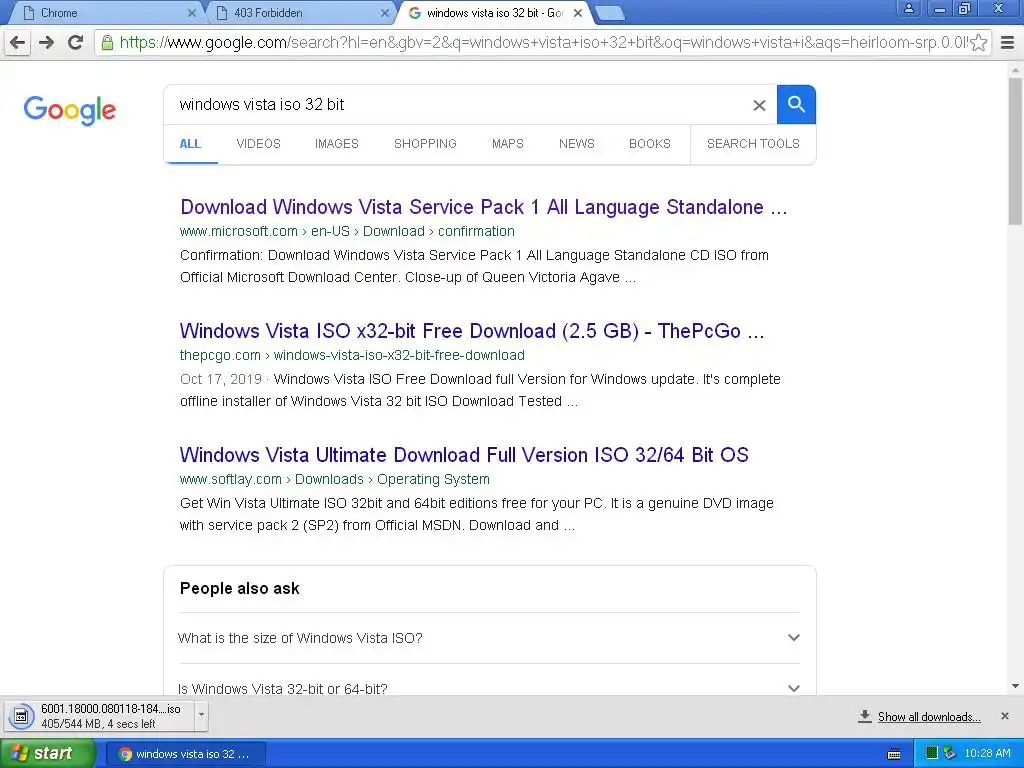
Task: Close the downloads bar
Action: click(x=1005, y=716)
